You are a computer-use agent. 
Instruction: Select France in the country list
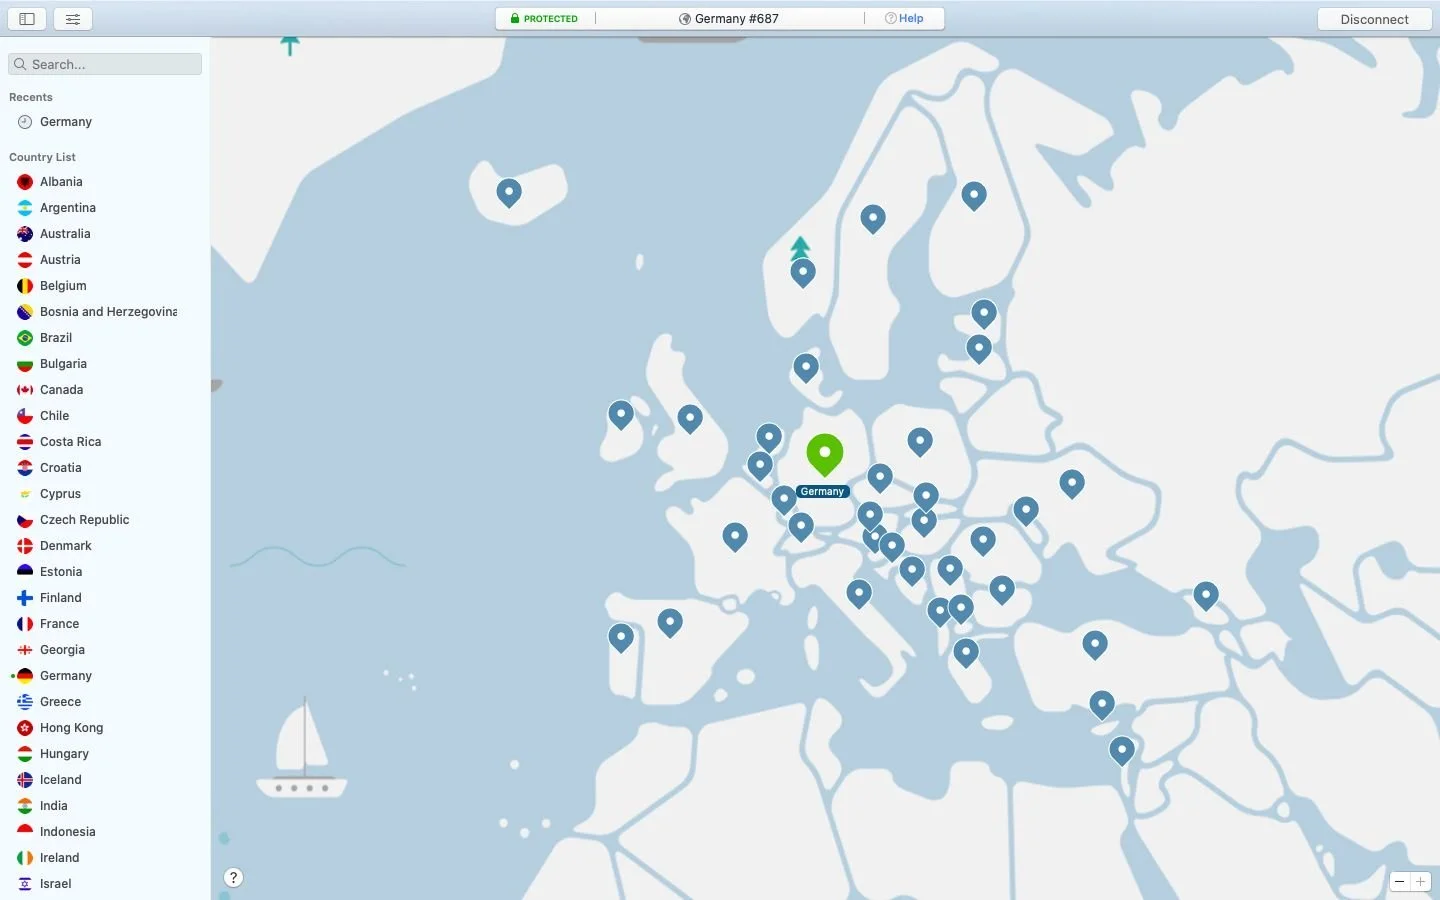[59, 624]
